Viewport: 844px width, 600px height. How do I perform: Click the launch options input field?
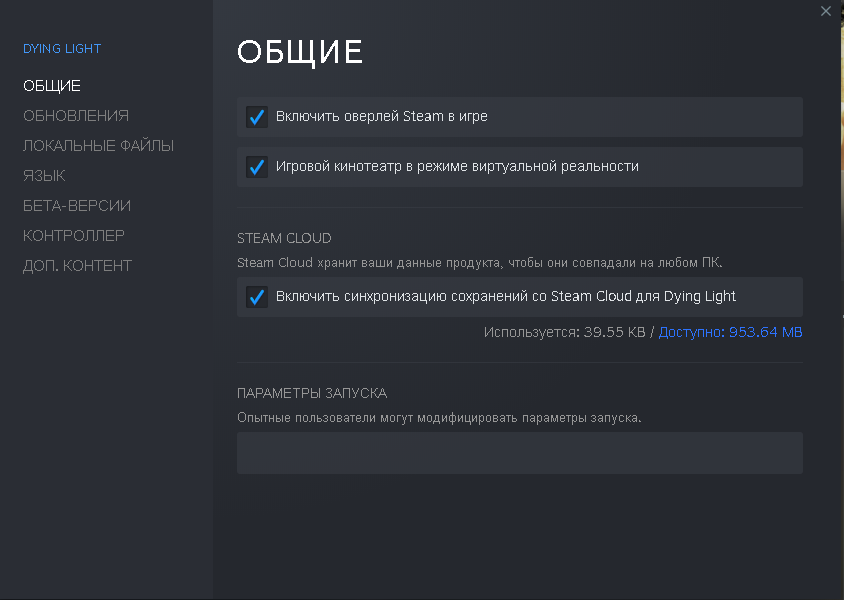coord(519,453)
